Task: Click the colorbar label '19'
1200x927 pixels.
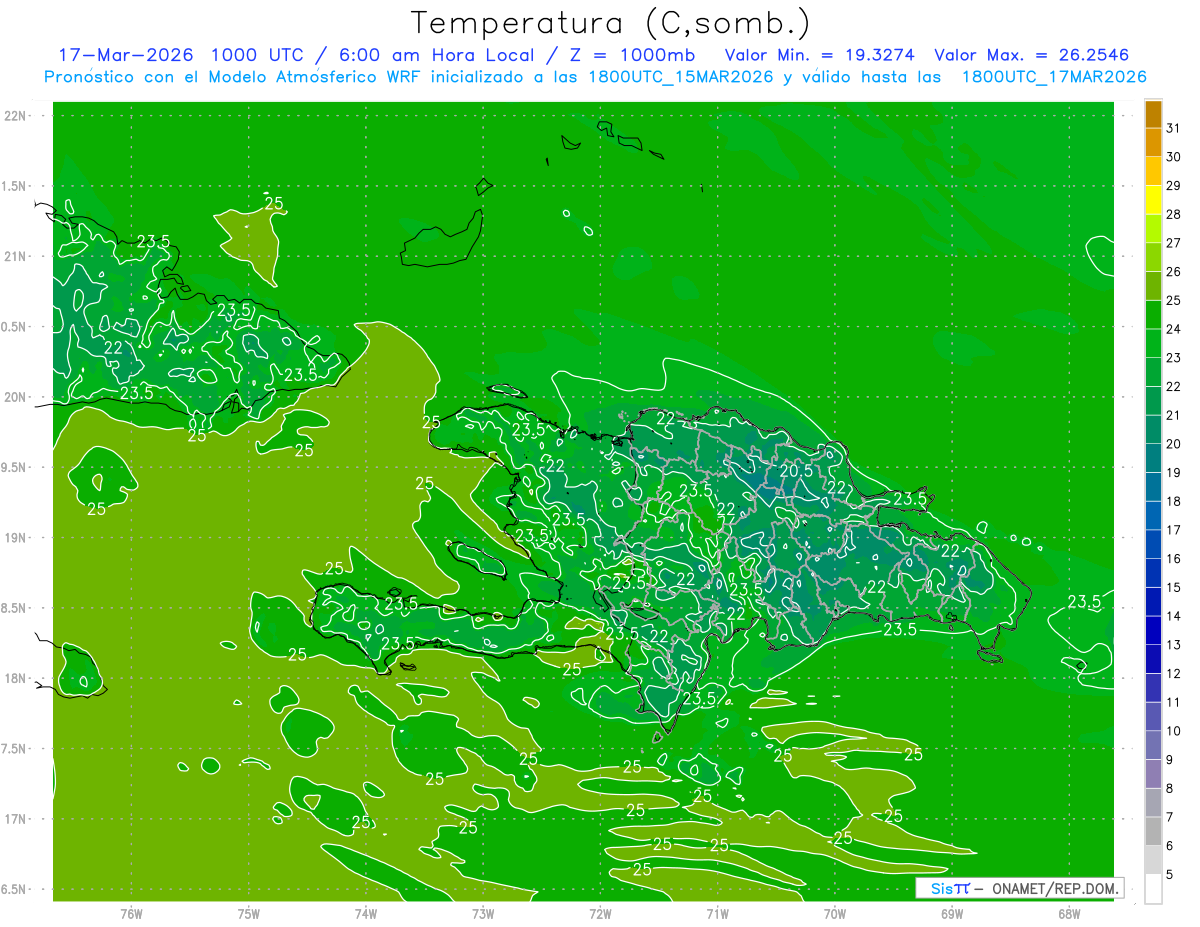Action: point(1174,473)
